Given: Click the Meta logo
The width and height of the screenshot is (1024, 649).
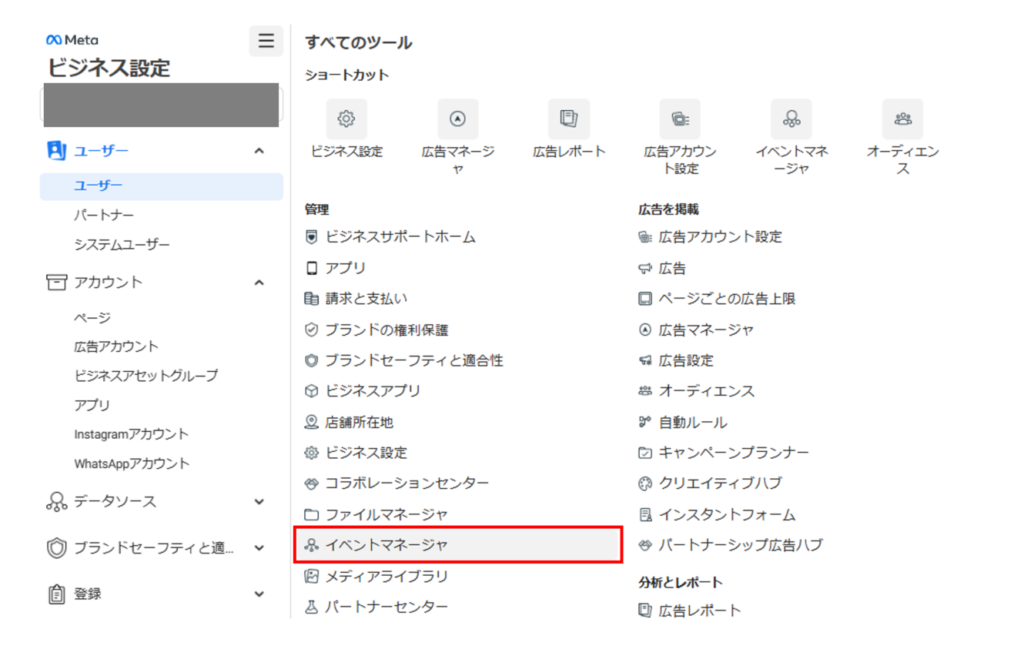Looking at the screenshot, I should [72, 40].
